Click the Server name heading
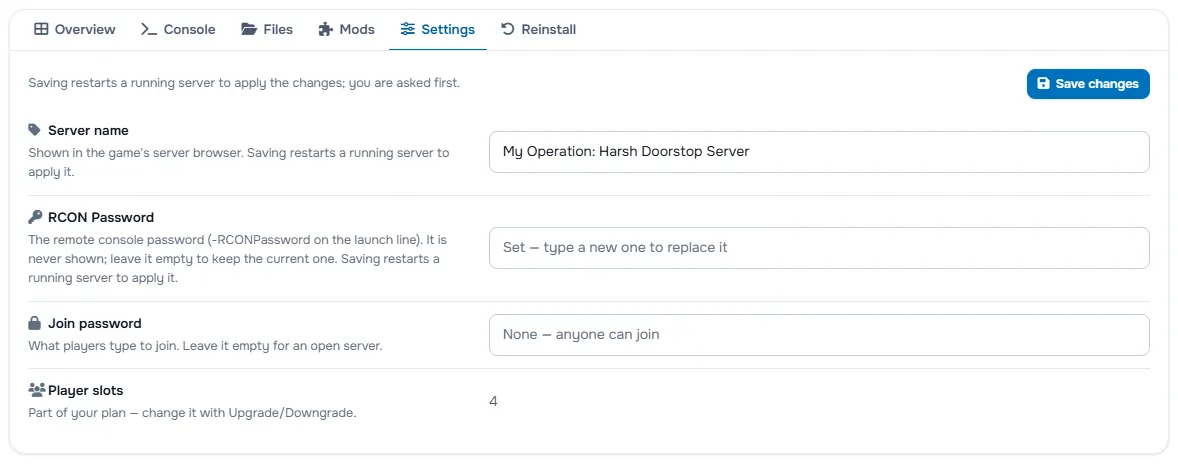The height and width of the screenshot is (464, 1178). click(88, 130)
